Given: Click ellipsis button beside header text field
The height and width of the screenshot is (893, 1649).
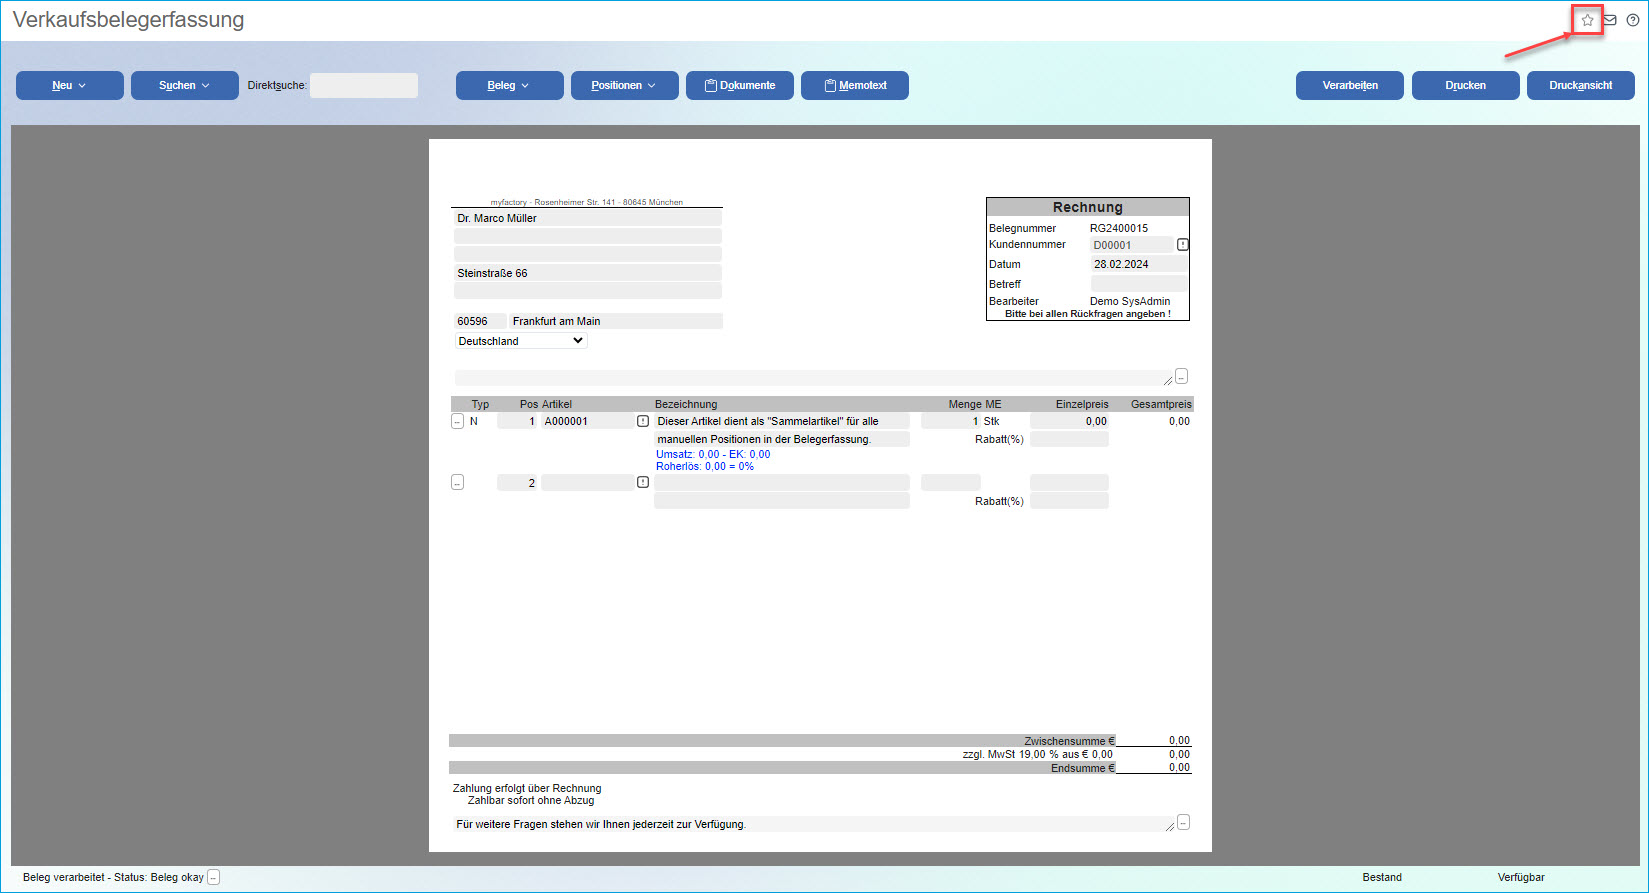Looking at the screenshot, I should pyautogui.click(x=1182, y=376).
